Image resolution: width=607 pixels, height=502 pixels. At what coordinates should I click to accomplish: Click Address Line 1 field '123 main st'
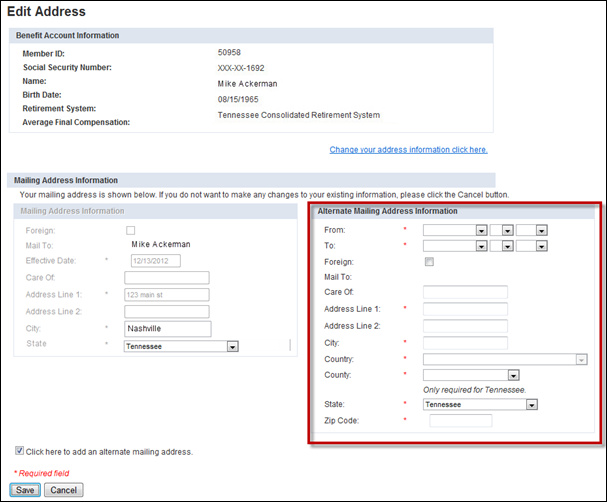tap(166, 295)
